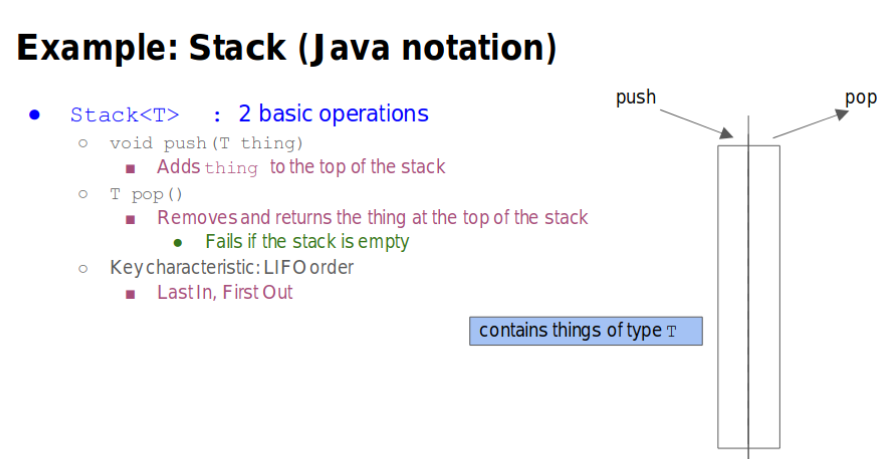The height and width of the screenshot is (459, 884).
Task: Click the '2 basic operations' heading text
Action: coord(333,114)
